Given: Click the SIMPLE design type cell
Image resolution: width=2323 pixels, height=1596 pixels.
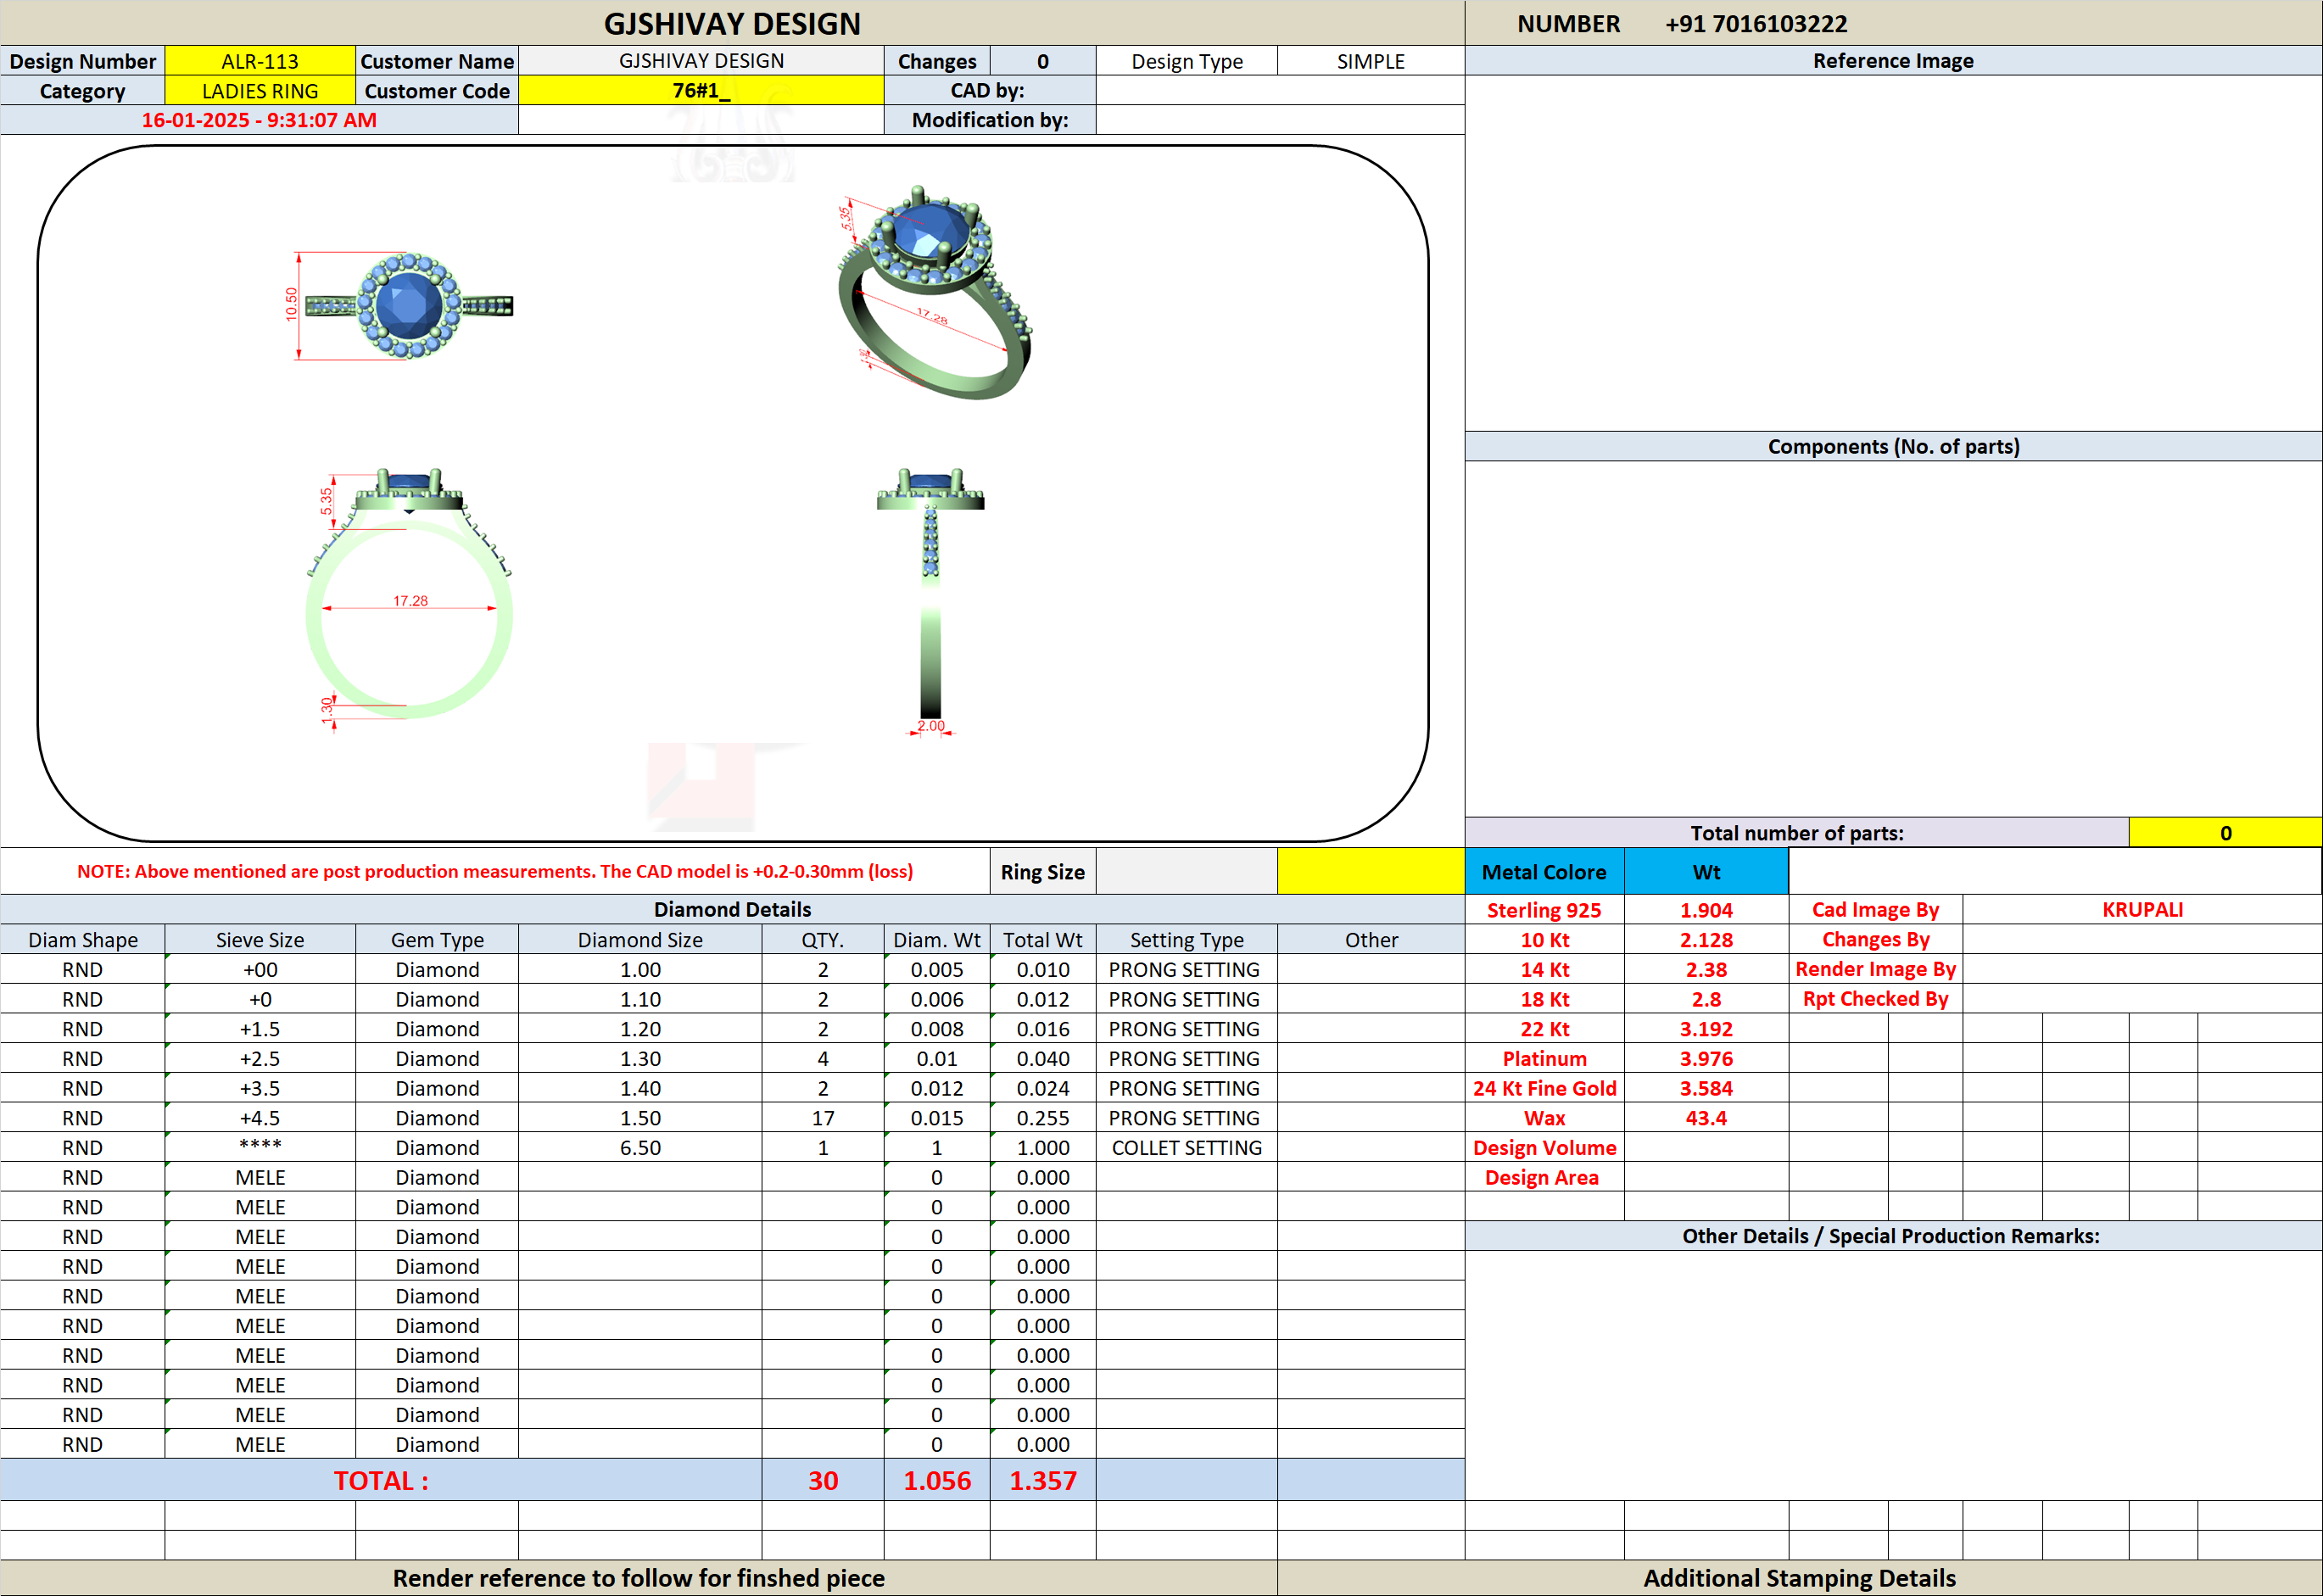Looking at the screenshot, I should pyautogui.click(x=1371, y=61).
